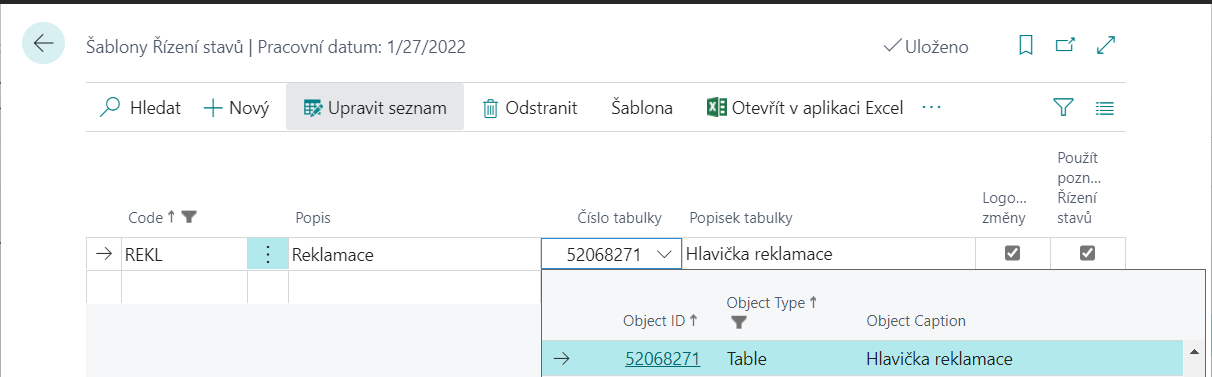Toggle Použít pozn. Řízení stavů checkbox
The height and width of the screenshot is (377, 1212).
point(1087,254)
